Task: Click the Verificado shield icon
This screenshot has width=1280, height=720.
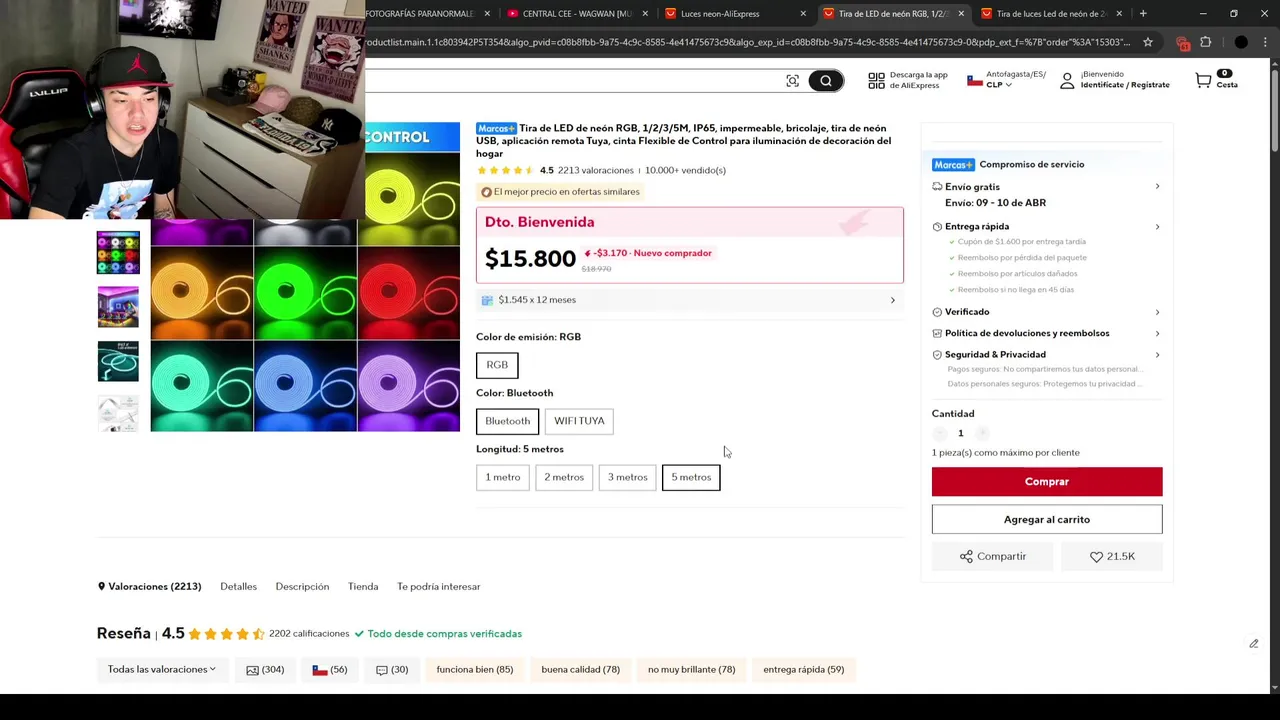Action: click(937, 312)
